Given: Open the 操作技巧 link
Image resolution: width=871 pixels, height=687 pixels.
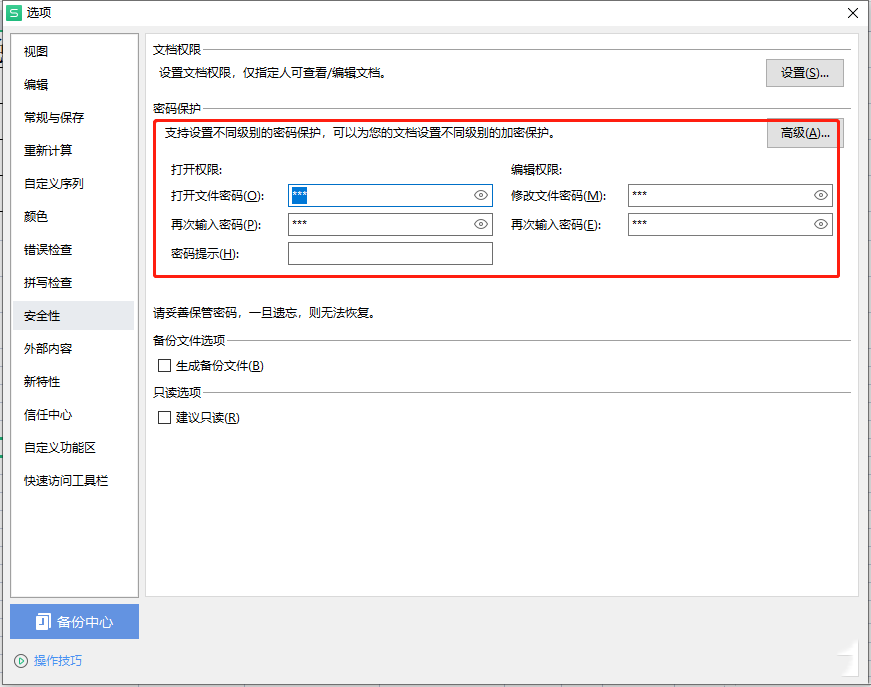Looking at the screenshot, I should [58, 660].
